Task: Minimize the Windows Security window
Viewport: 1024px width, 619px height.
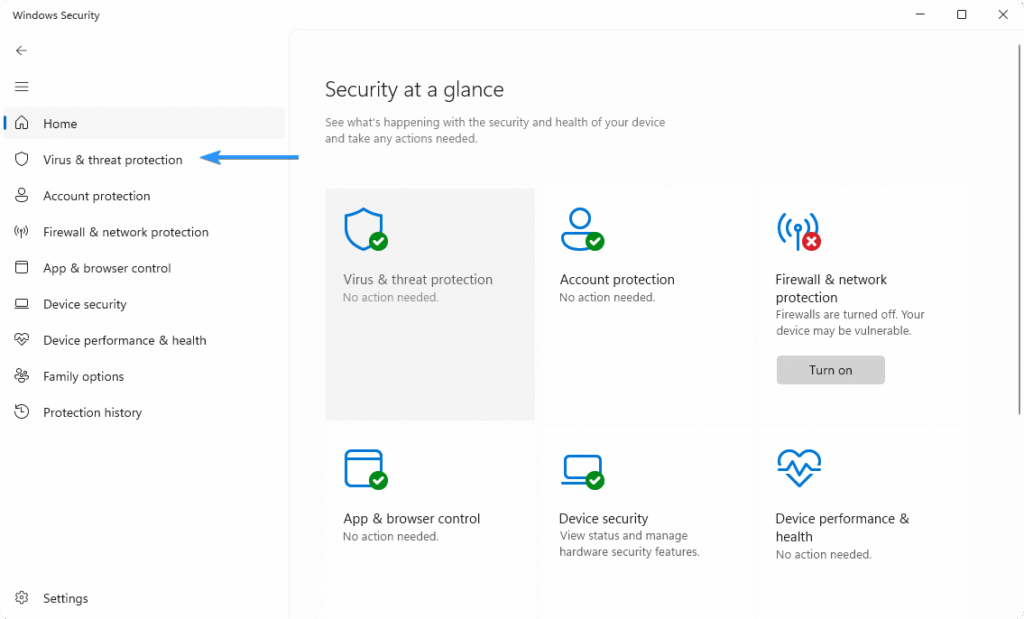Action: [920, 14]
